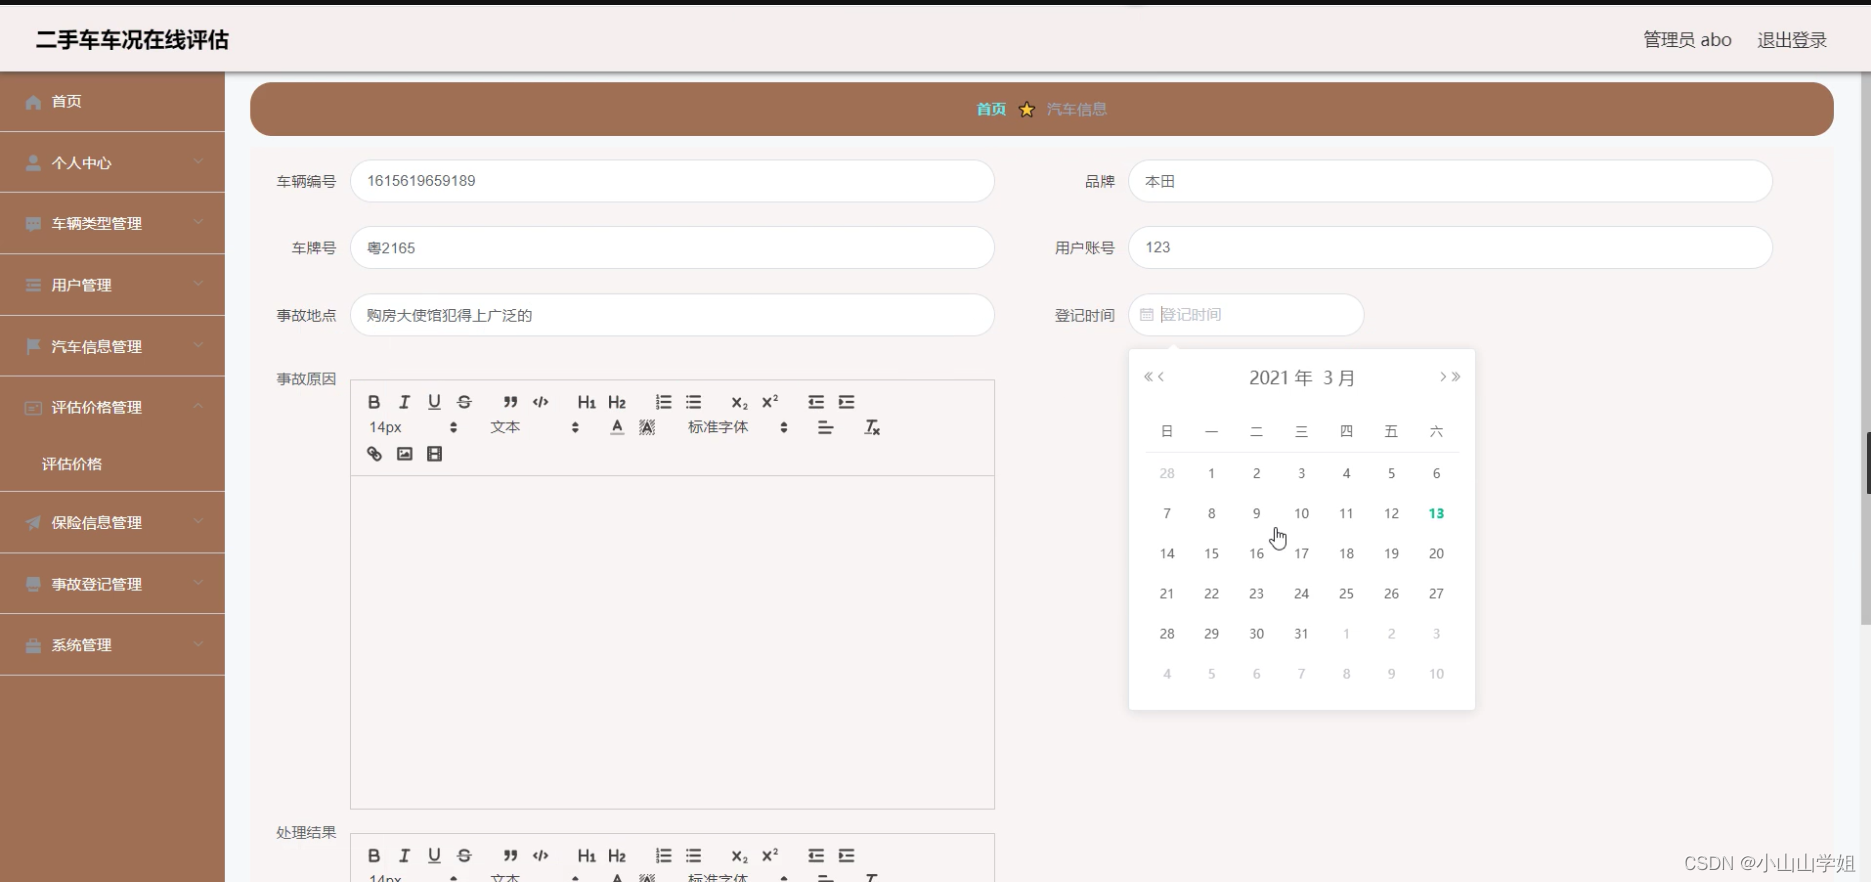Insert bullet list in the 事故原因 editor
This screenshot has height=882, width=1871.
pos(694,402)
